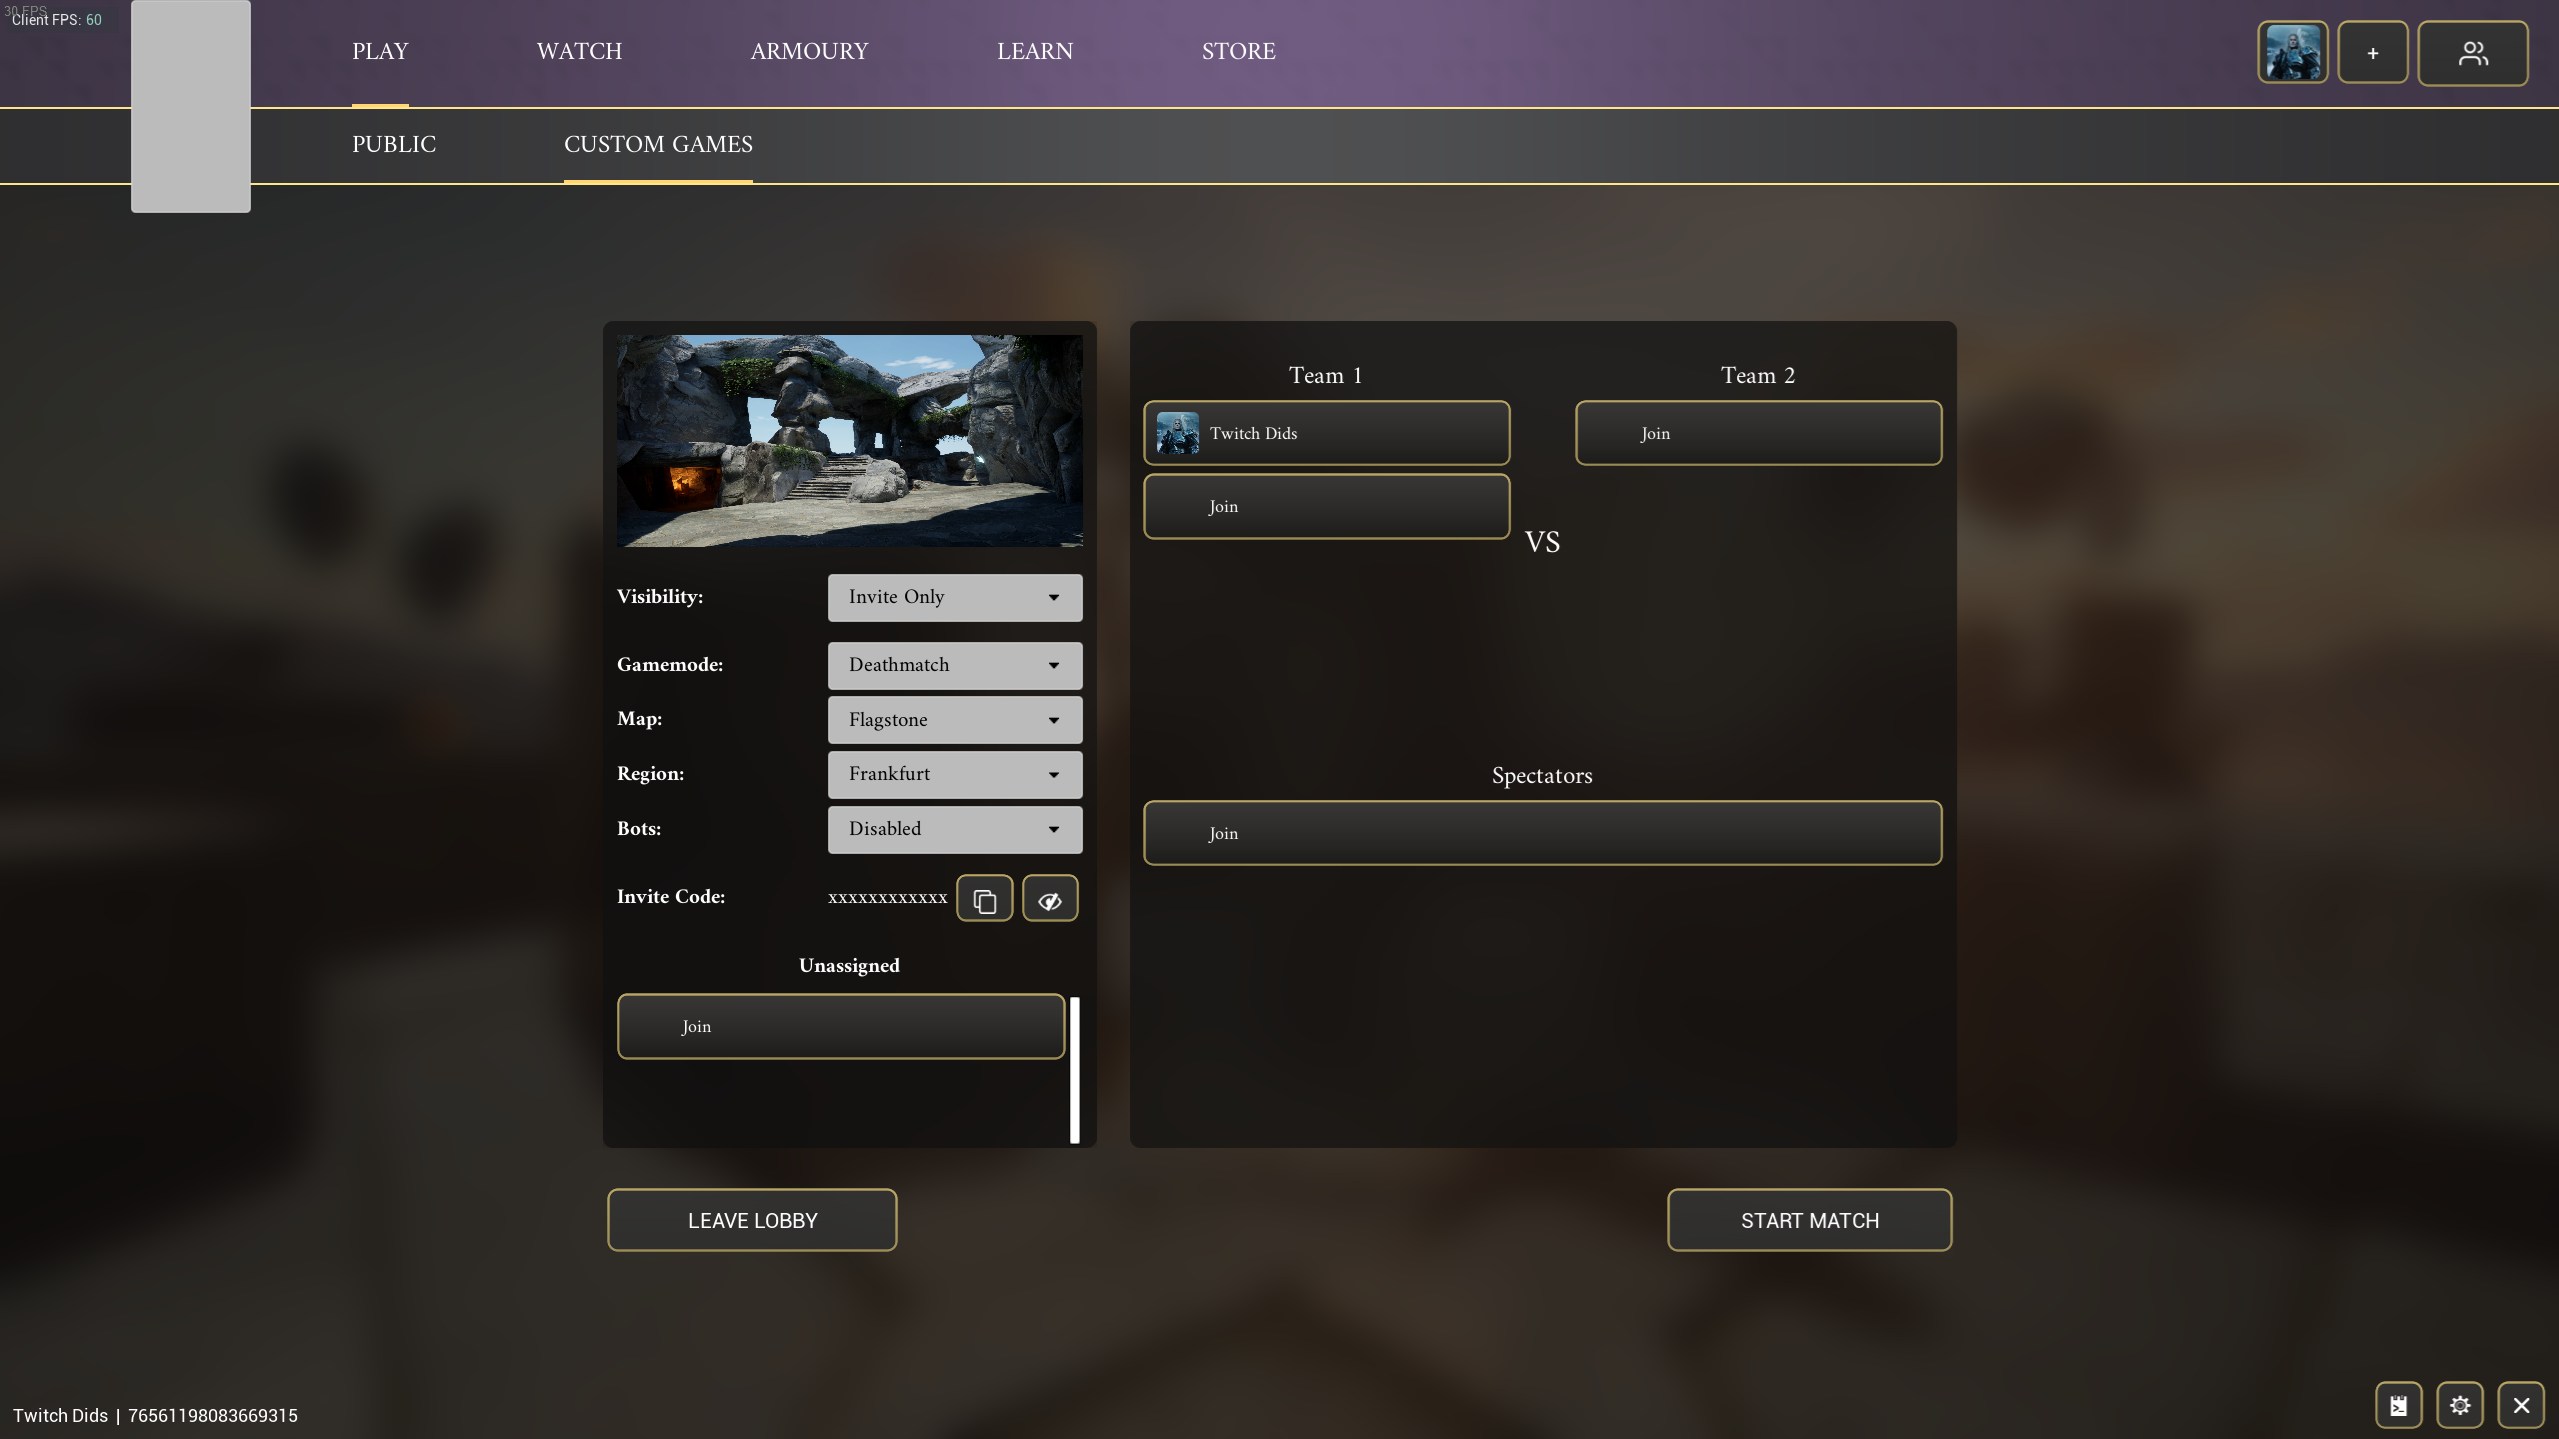
Task: Switch to the Public tab
Action: pyautogui.click(x=394, y=144)
